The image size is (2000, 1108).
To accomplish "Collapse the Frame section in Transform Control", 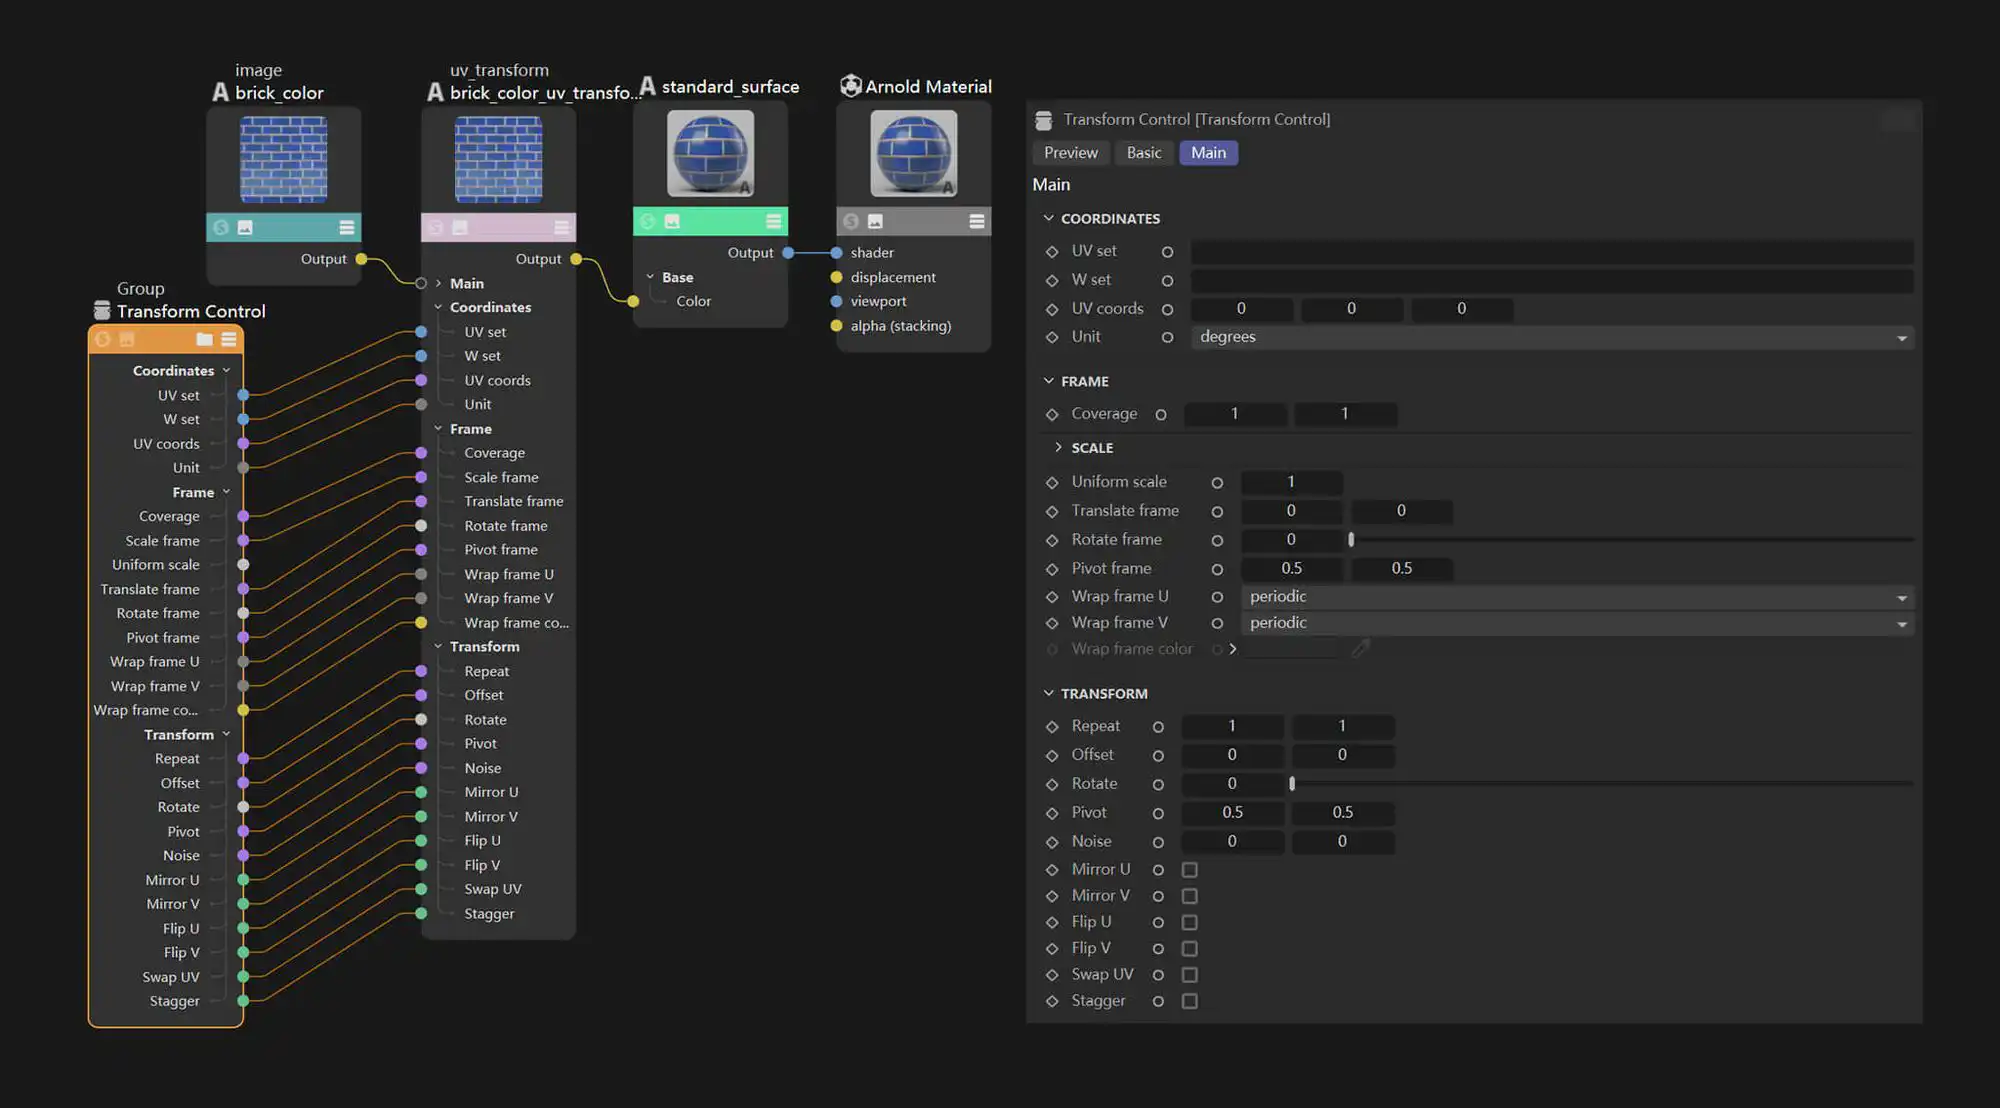I will pyautogui.click(x=1049, y=381).
